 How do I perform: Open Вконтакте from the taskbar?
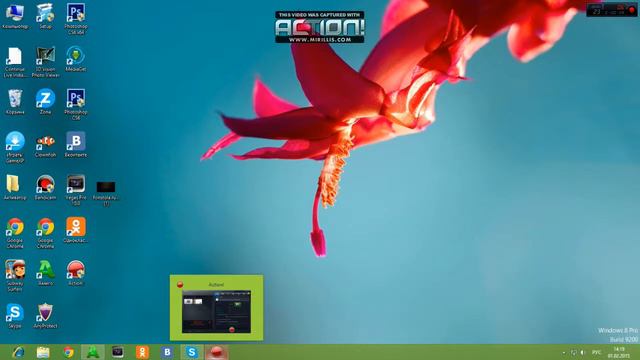(x=167, y=352)
